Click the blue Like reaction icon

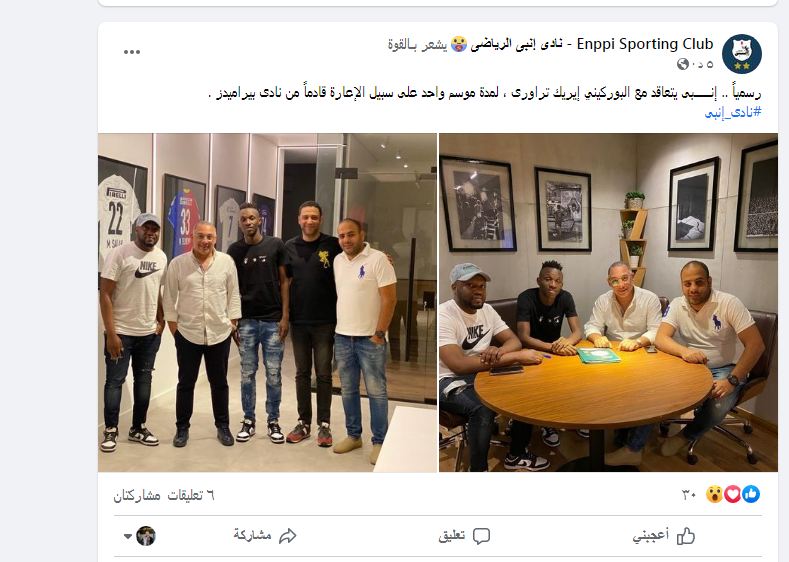pyautogui.click(x=751, y=495)
